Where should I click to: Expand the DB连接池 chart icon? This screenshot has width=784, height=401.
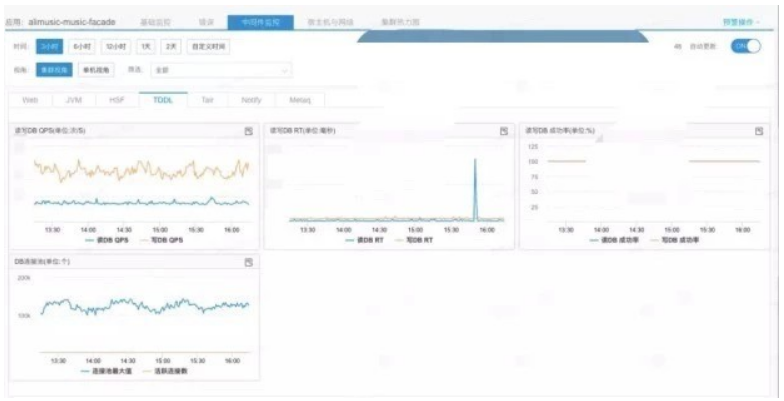(248, 262)
